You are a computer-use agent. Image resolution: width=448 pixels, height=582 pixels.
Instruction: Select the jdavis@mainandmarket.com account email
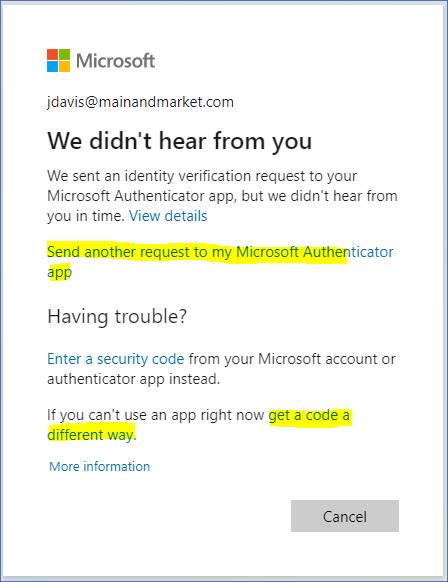point(140,102)
